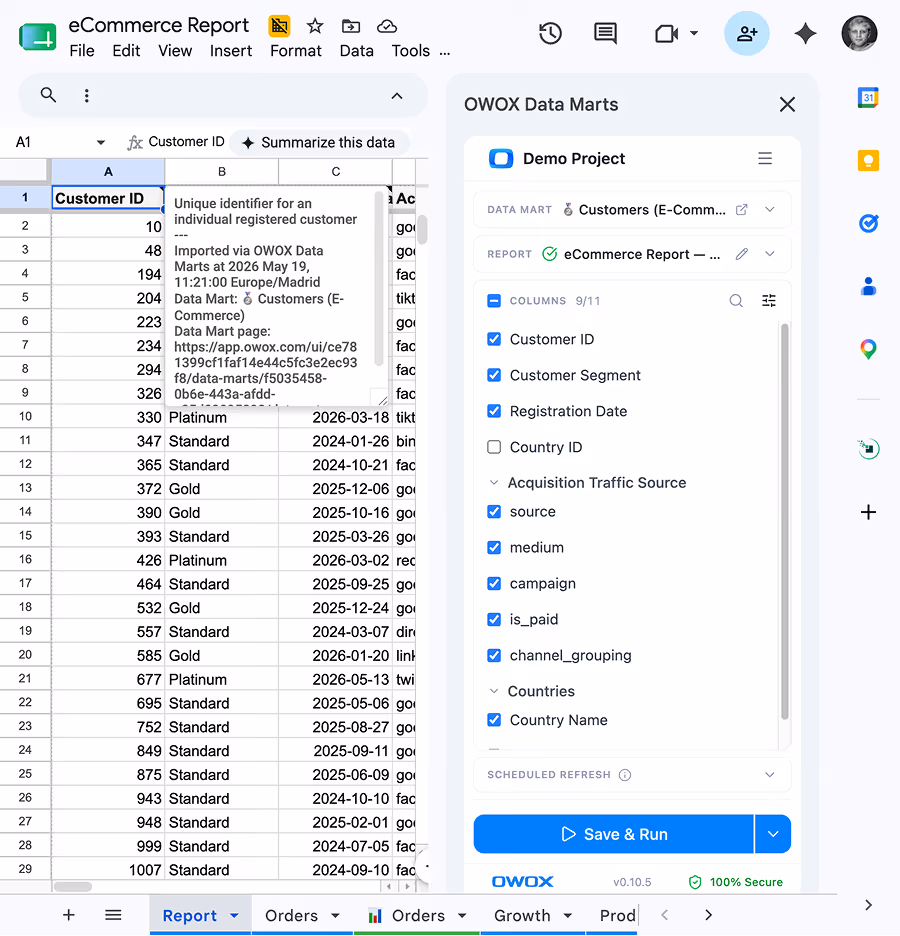
Task: Search the columns list
Action: (x=736, y=300)
